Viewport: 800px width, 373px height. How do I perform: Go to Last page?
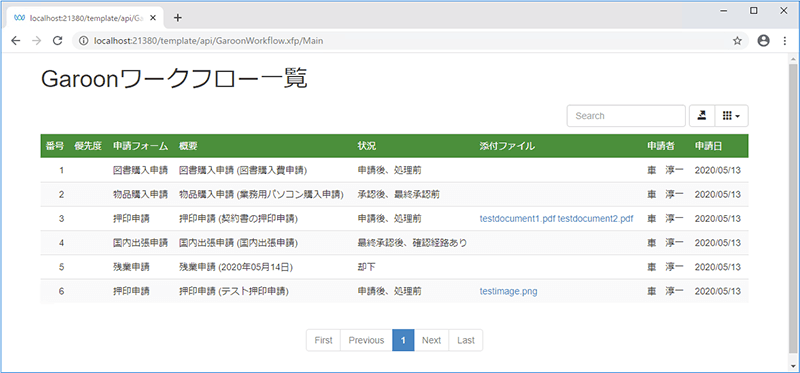coord(466,340)
